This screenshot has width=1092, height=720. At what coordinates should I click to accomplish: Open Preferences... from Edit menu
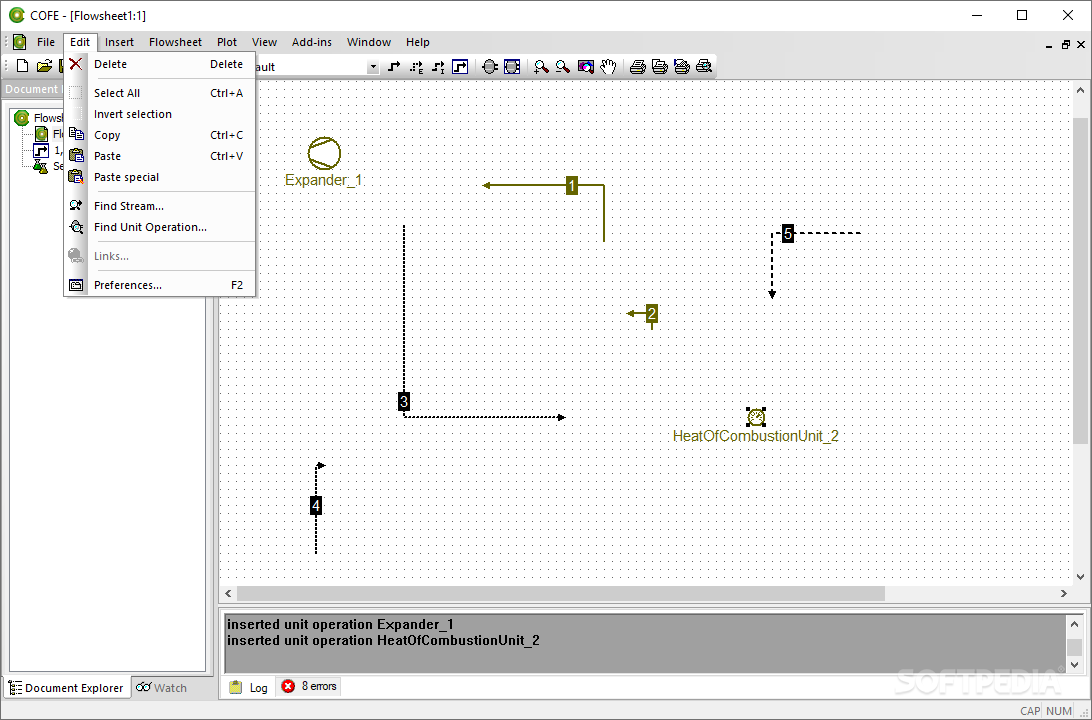(159, 285)
